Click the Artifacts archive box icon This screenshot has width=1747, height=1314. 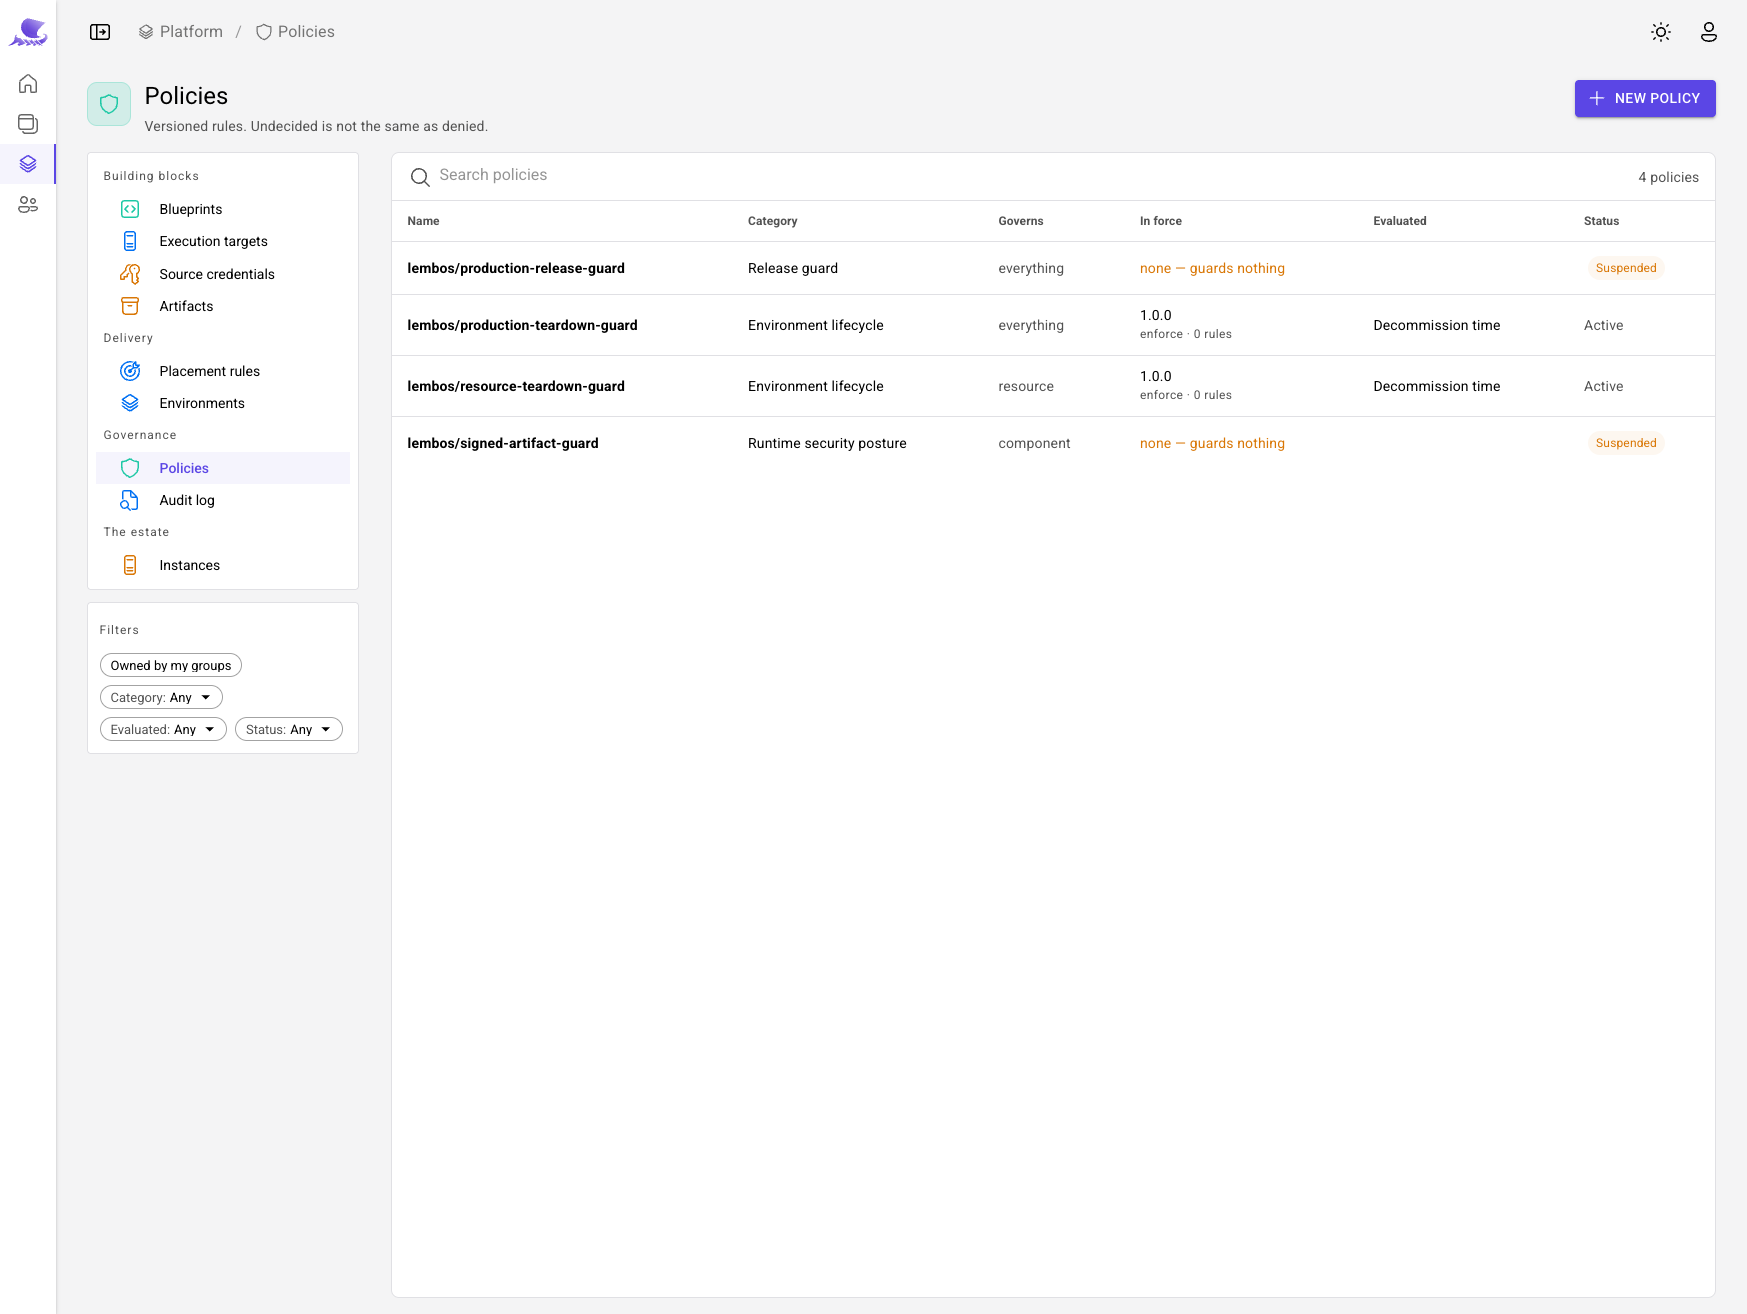(x=130, y=306)
